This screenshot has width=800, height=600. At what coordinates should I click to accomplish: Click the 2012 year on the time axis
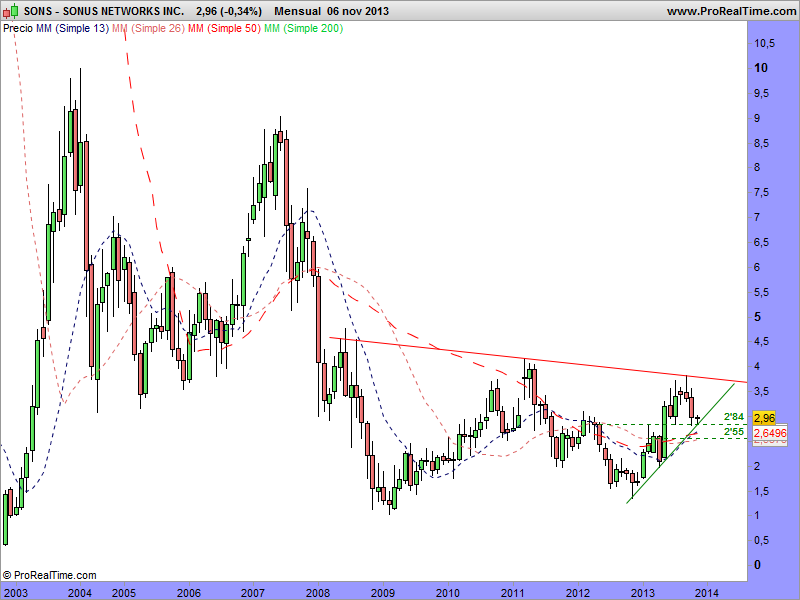[578, 593]
